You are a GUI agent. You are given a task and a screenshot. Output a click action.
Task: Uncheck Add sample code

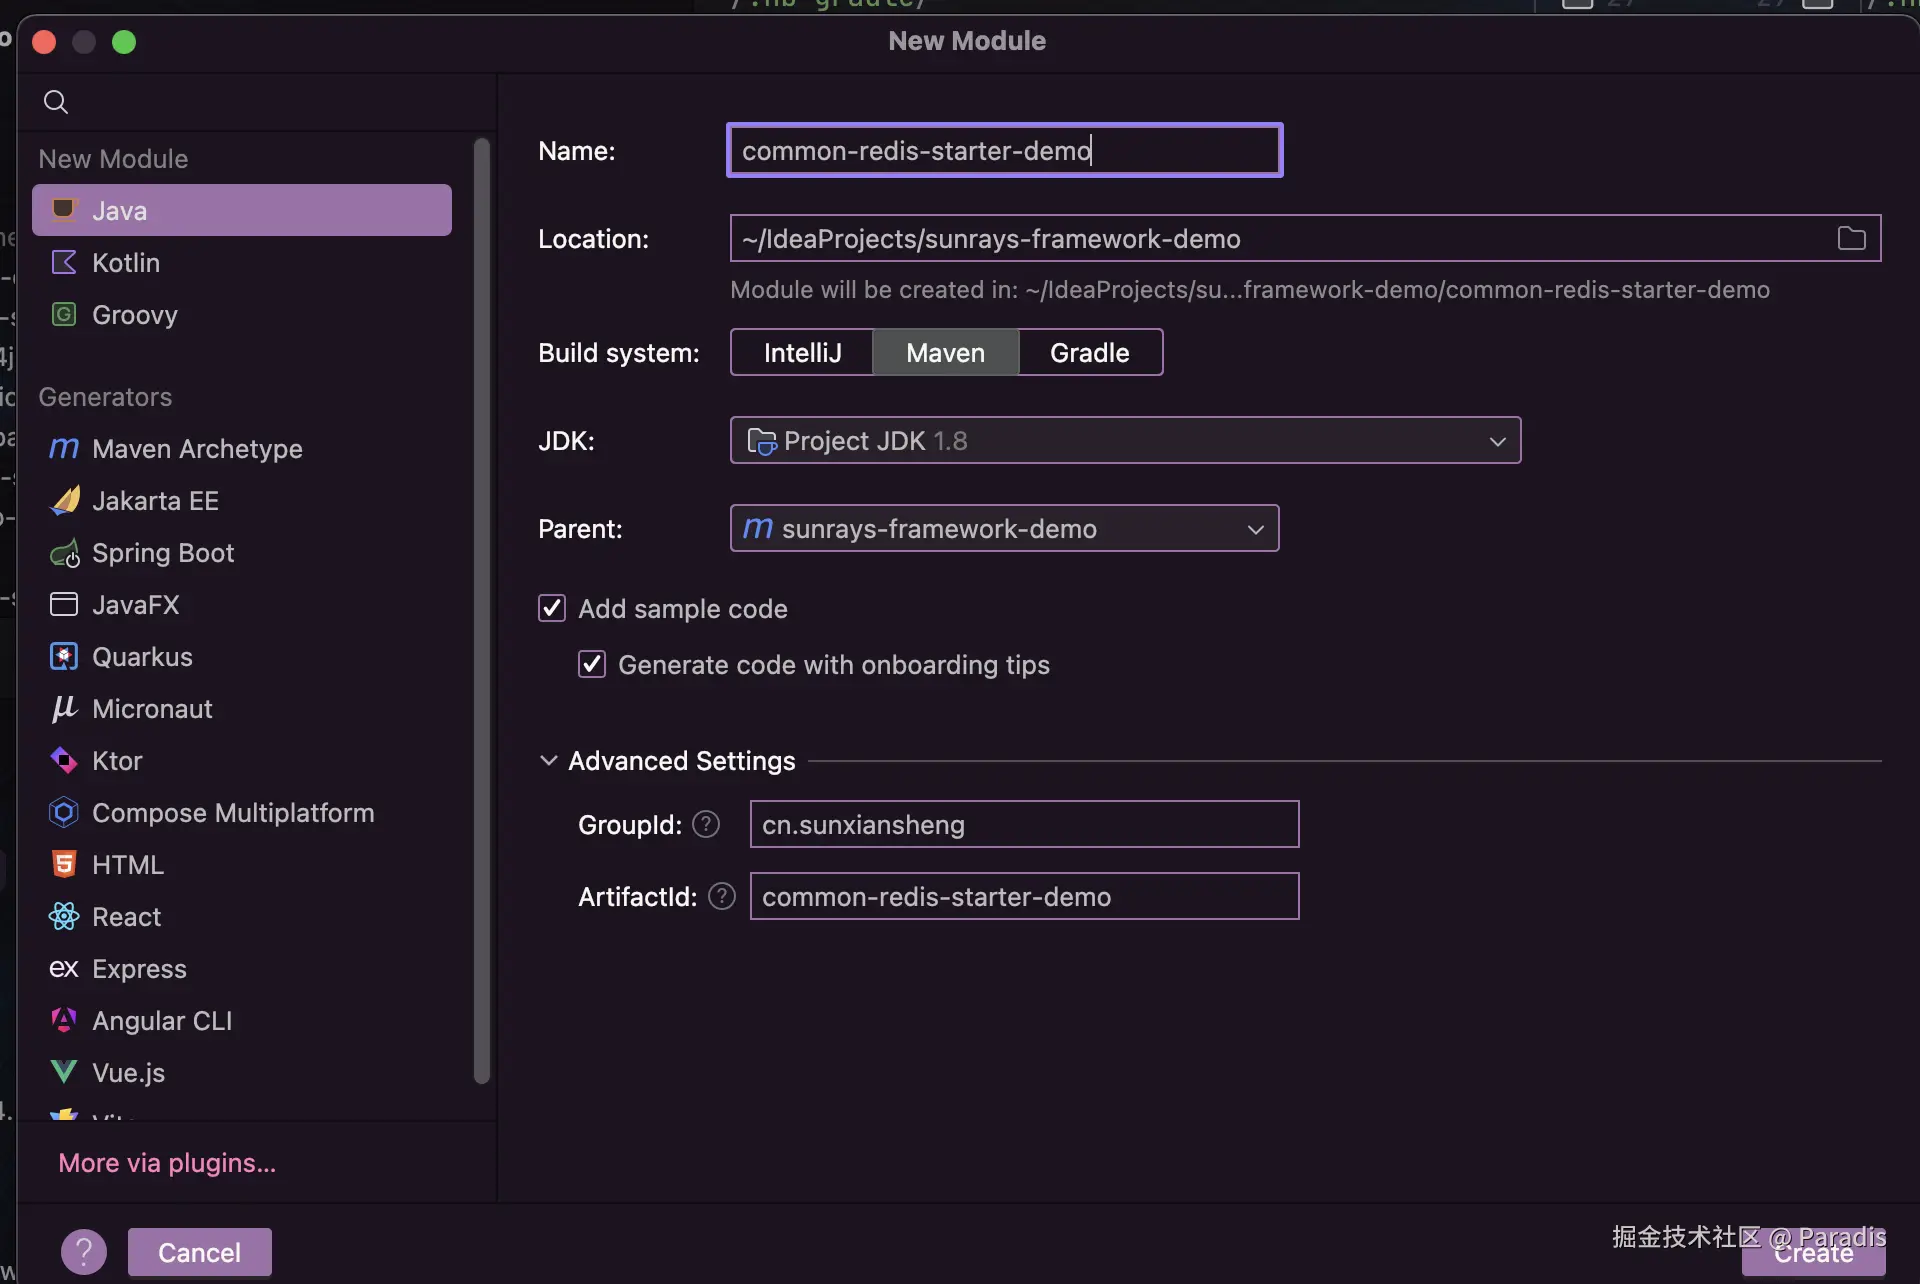click(x=552, y=608)
